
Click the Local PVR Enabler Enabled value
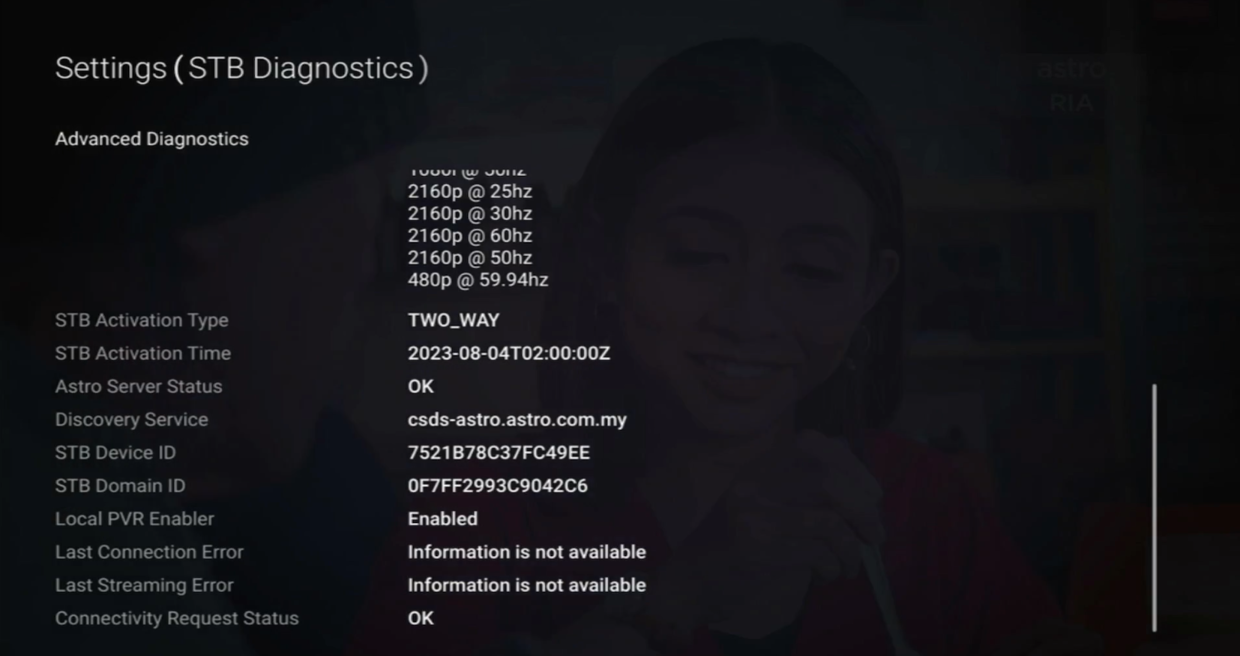point(443,518)
